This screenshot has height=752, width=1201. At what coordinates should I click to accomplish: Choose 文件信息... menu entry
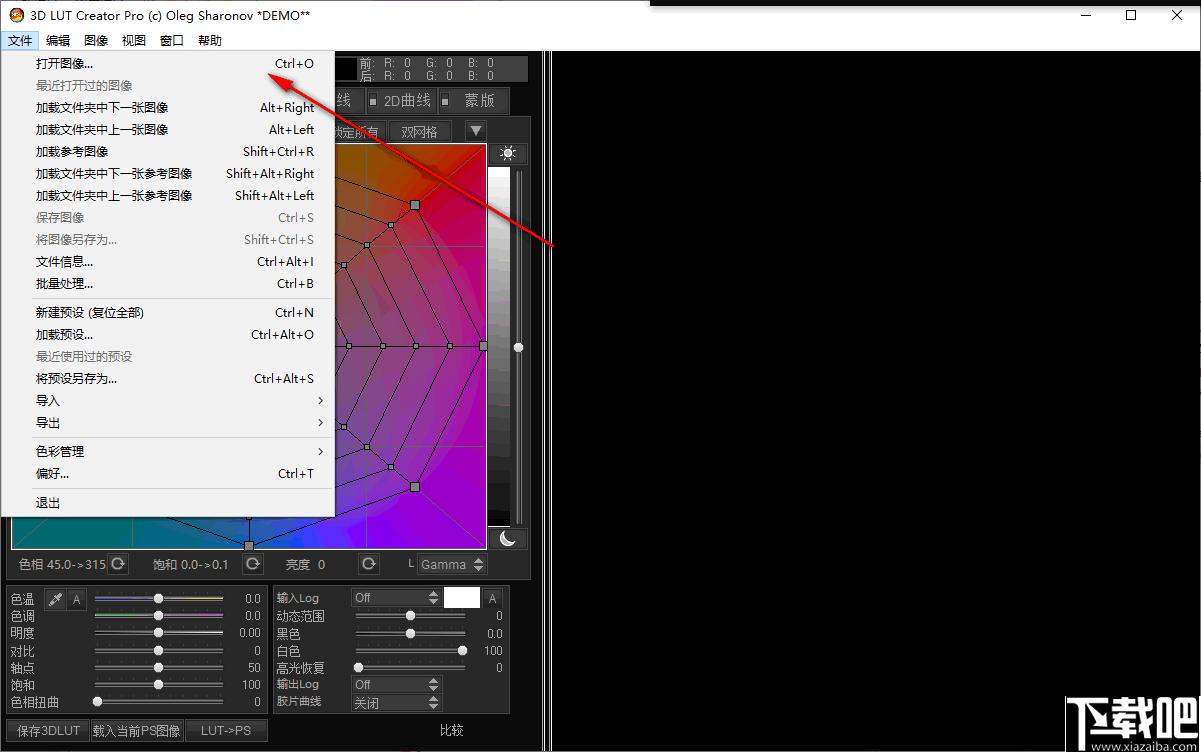168,261
